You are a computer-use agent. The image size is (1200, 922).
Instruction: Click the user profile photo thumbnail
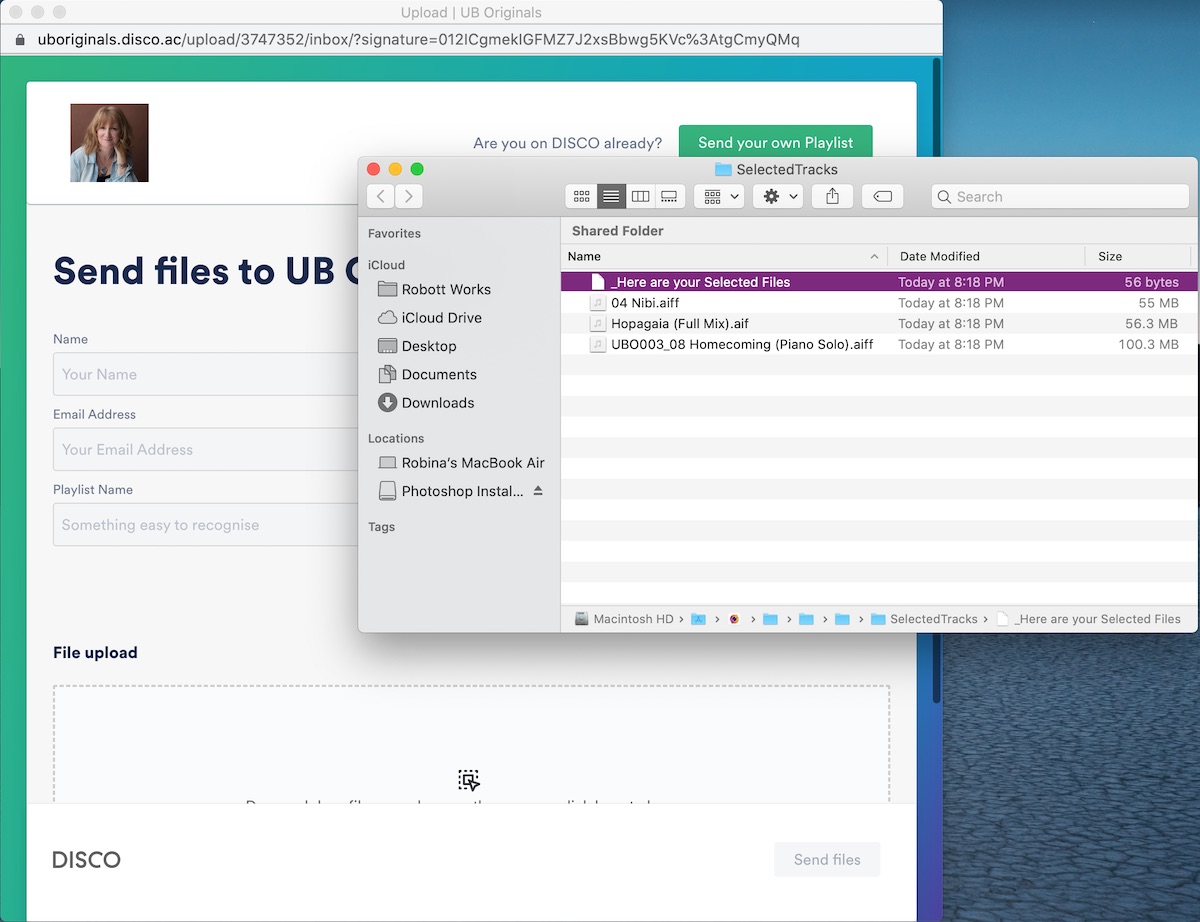[x=109, y=143]
